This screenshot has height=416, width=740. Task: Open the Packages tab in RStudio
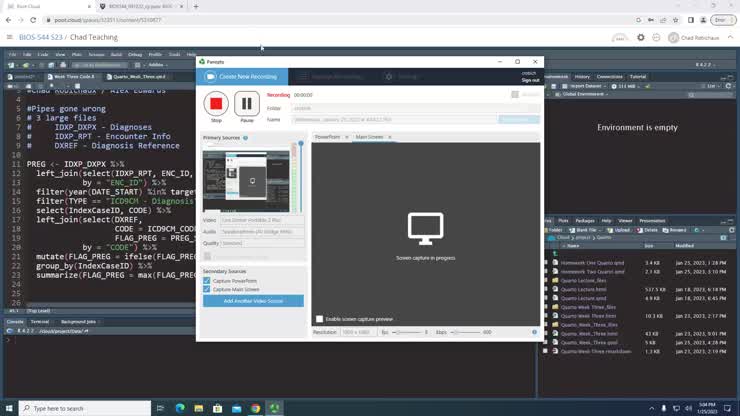coord(585,220)
